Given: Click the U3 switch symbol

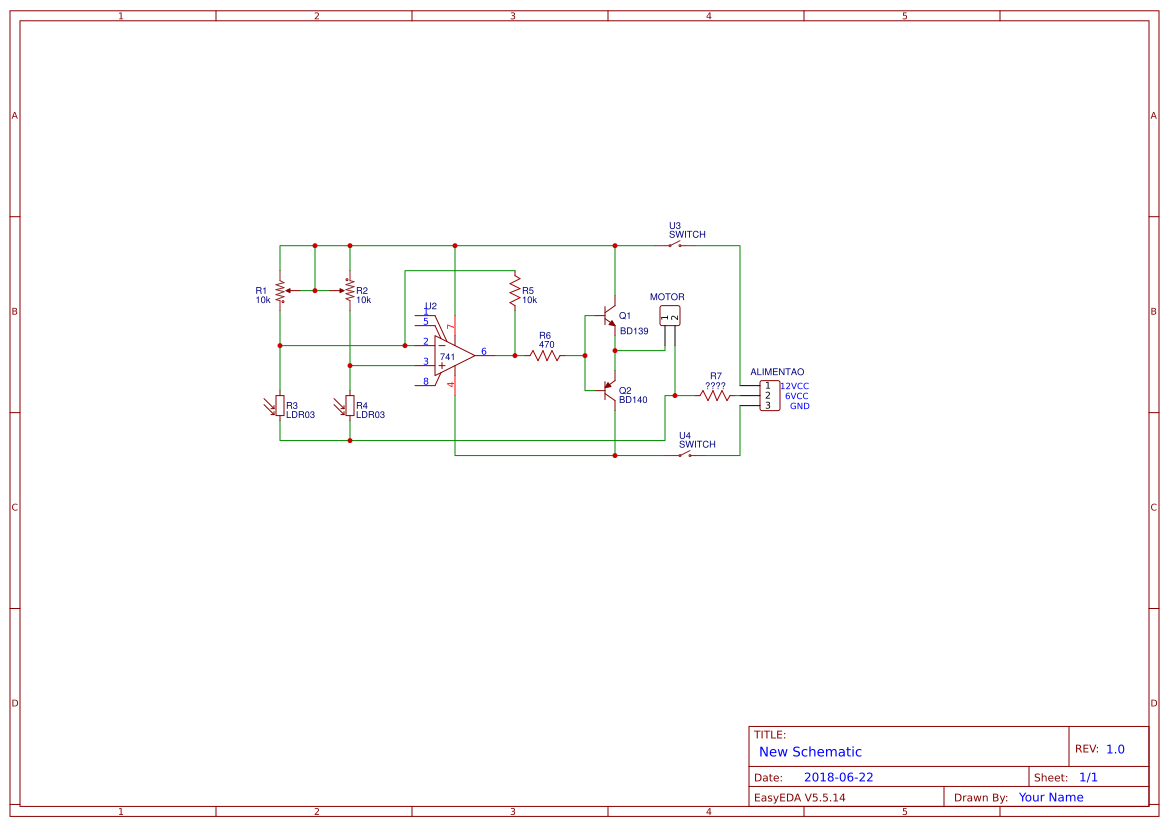Looking at the screenshot, I should point(675,245).
